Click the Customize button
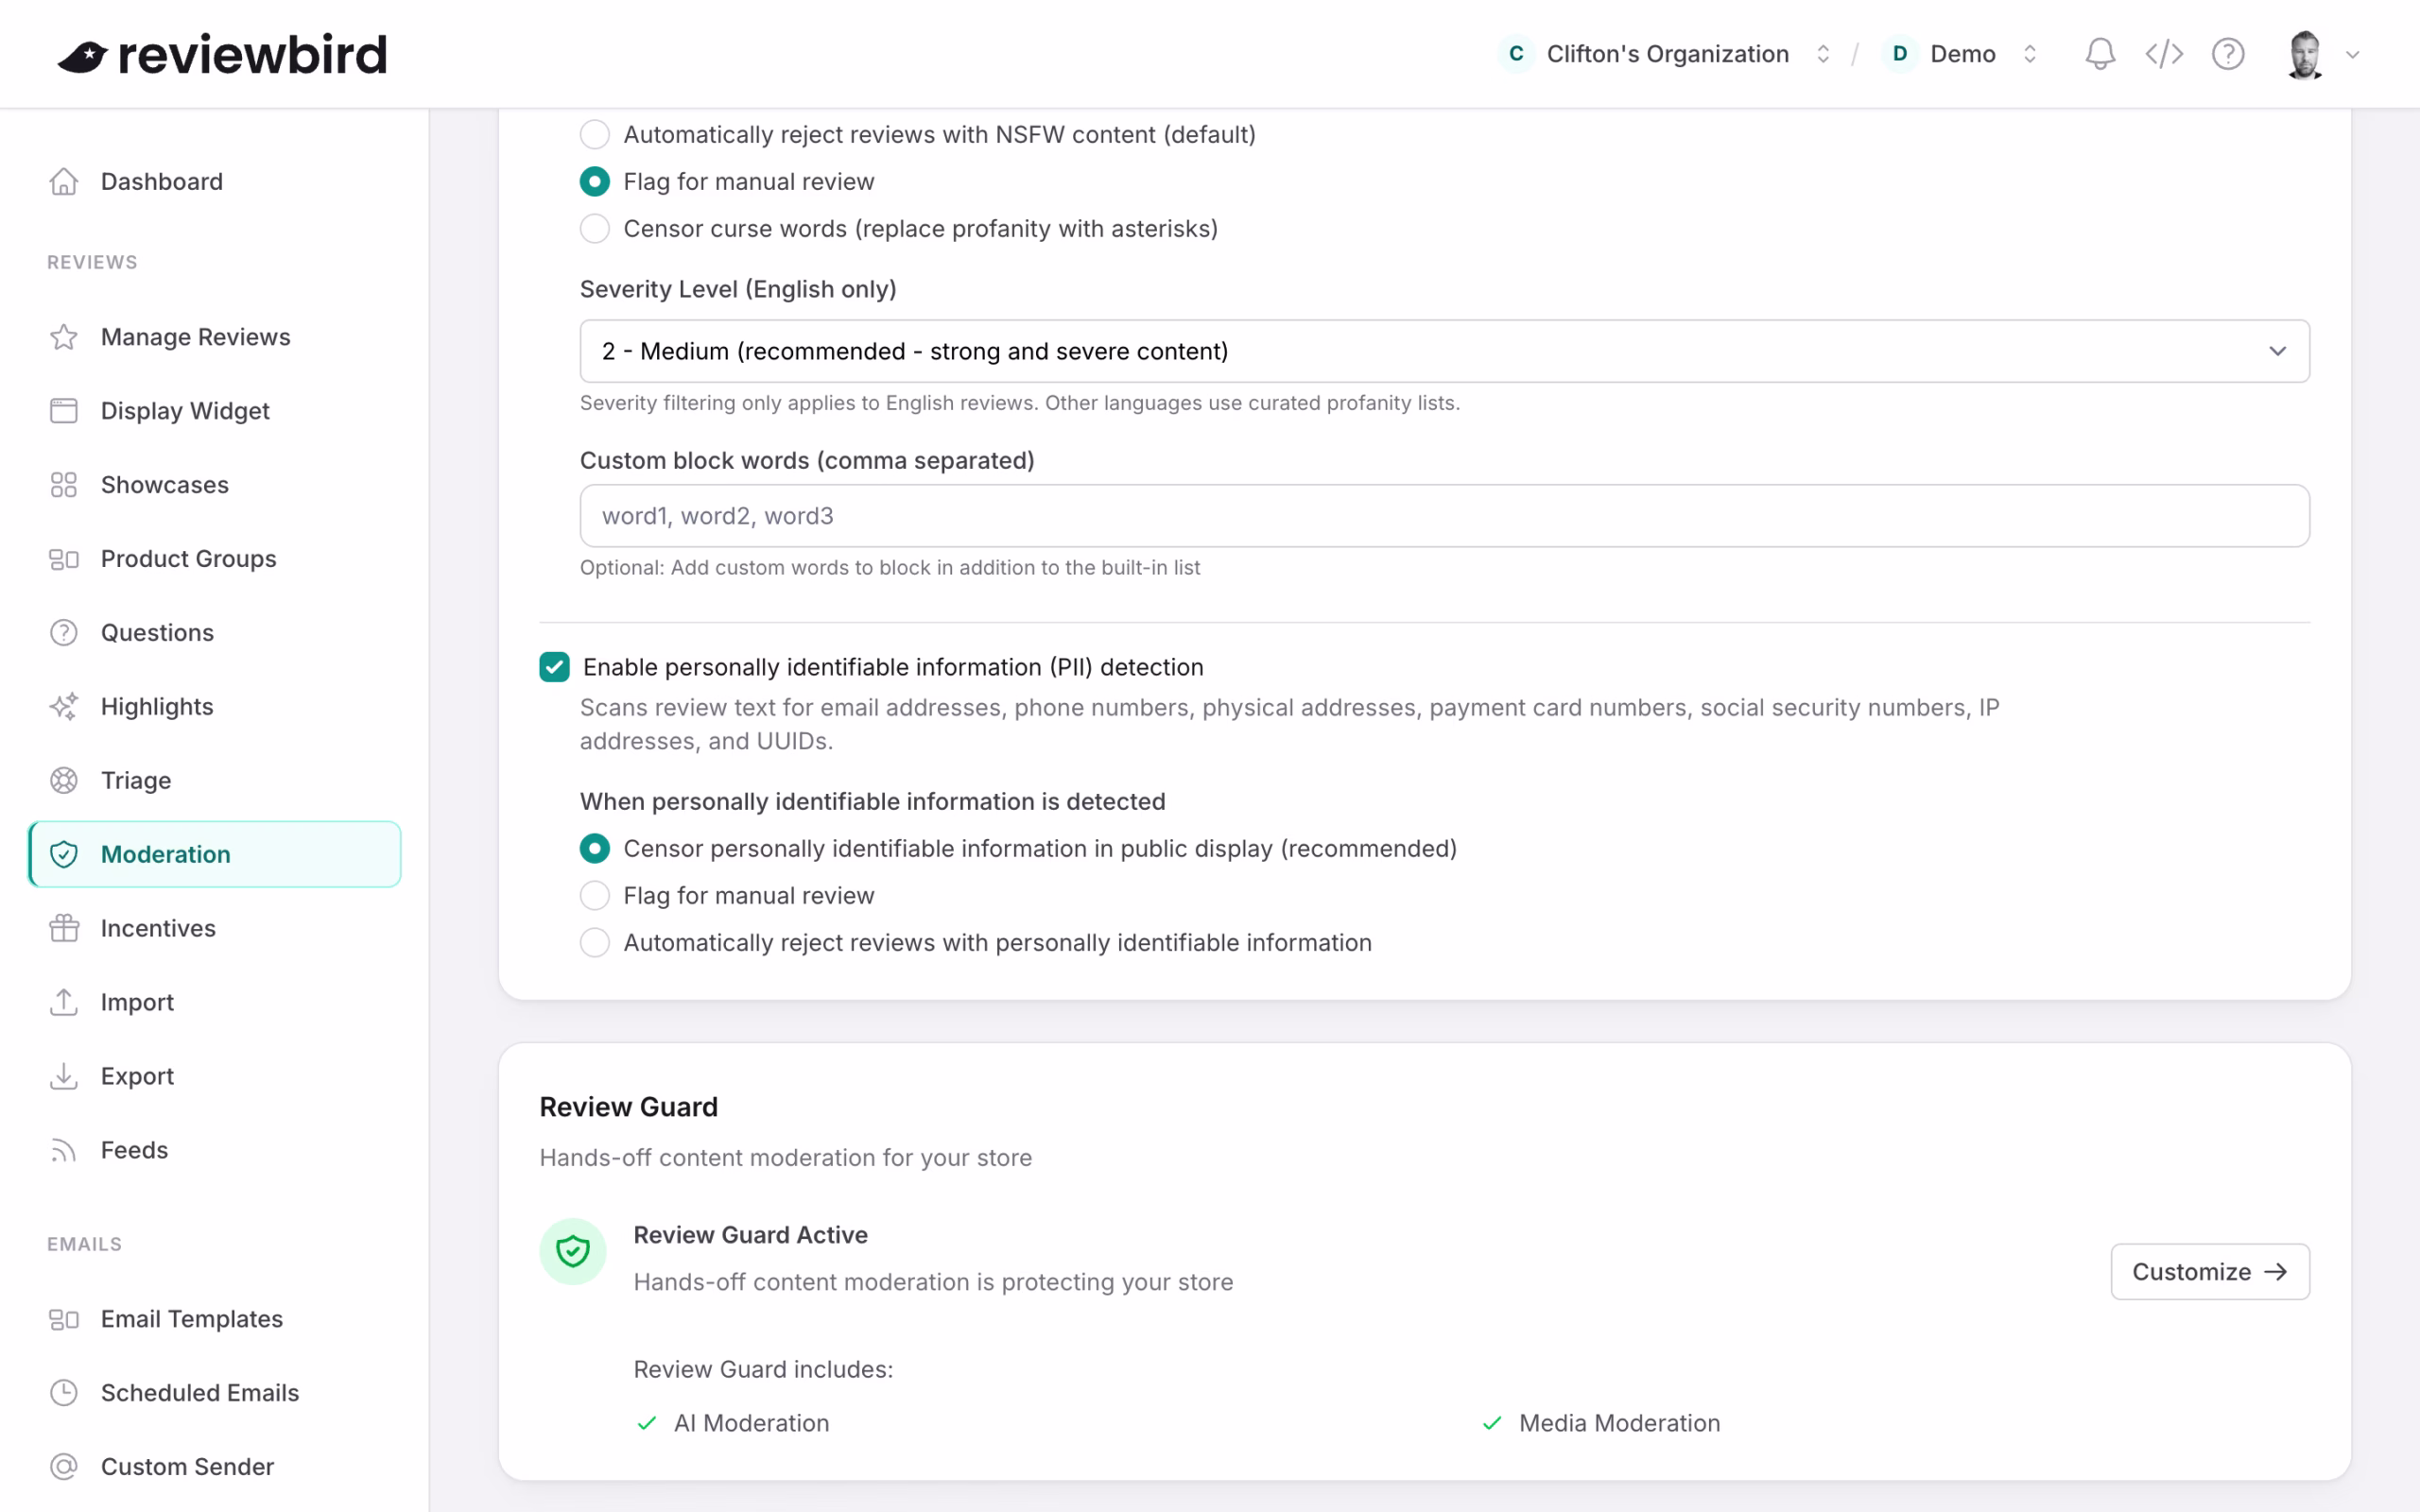Screen dimensions: 2420x1512 [2210, 1272]
